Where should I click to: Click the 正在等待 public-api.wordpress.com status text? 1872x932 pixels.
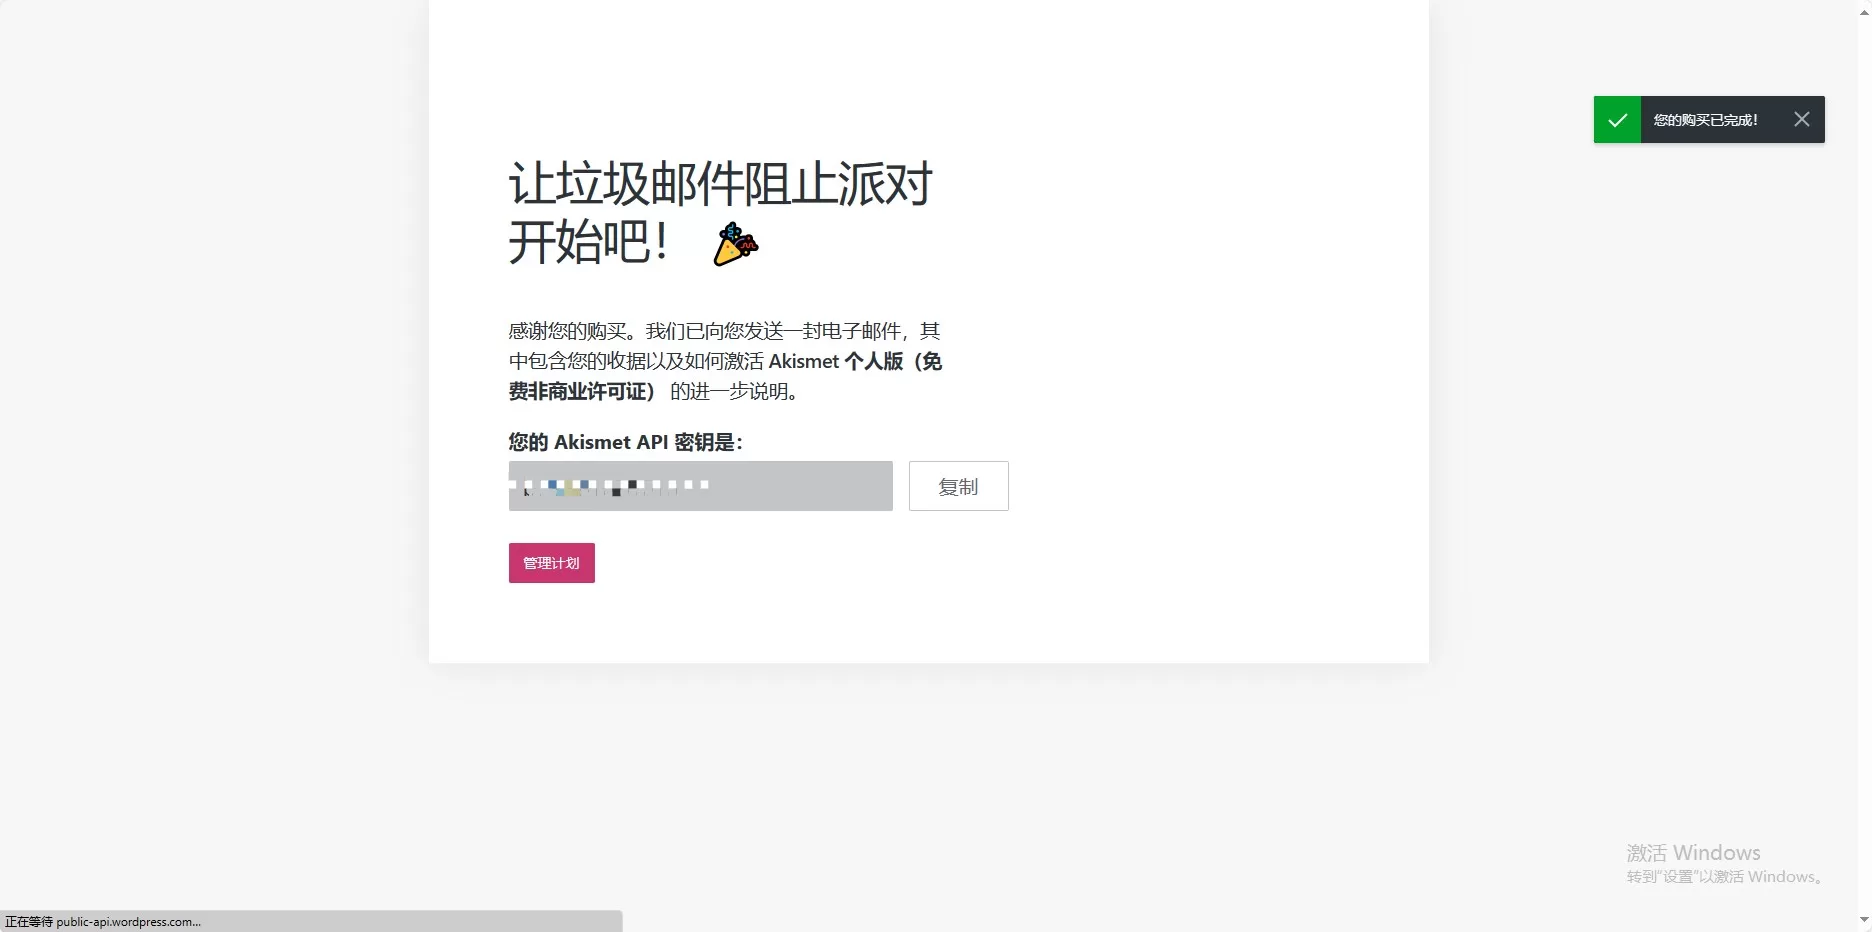tap(103, 922)
